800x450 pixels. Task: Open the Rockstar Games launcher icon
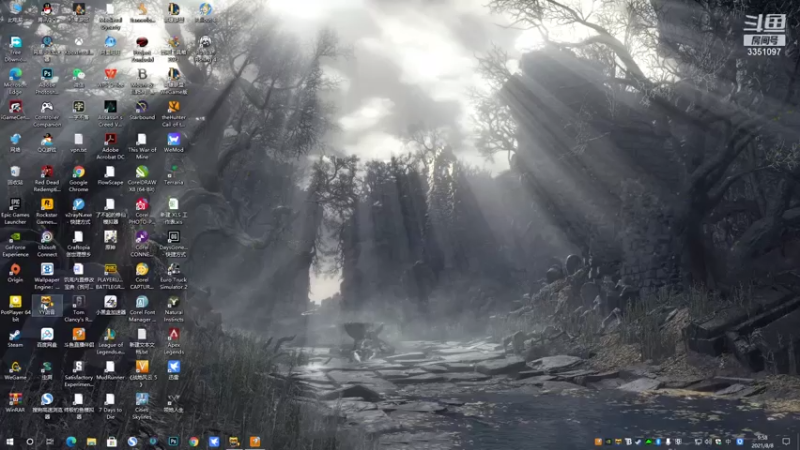pos(47,211)
